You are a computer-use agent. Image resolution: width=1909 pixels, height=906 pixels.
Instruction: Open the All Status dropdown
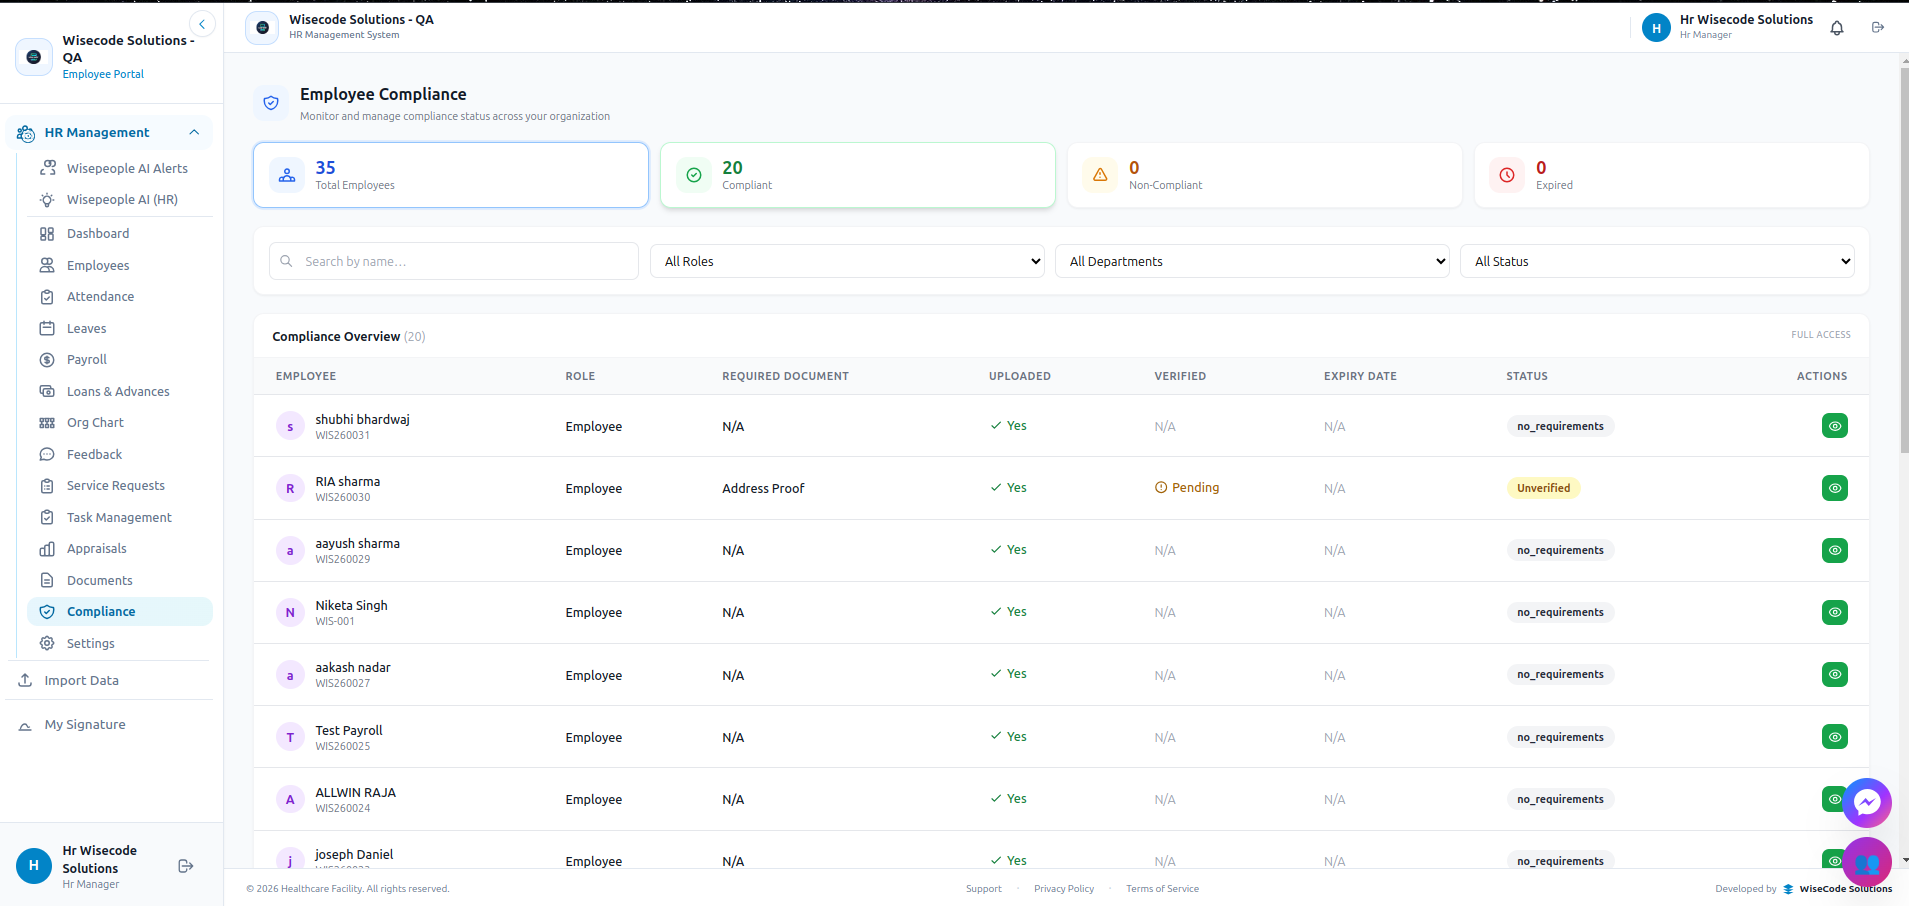[1657, 261]
